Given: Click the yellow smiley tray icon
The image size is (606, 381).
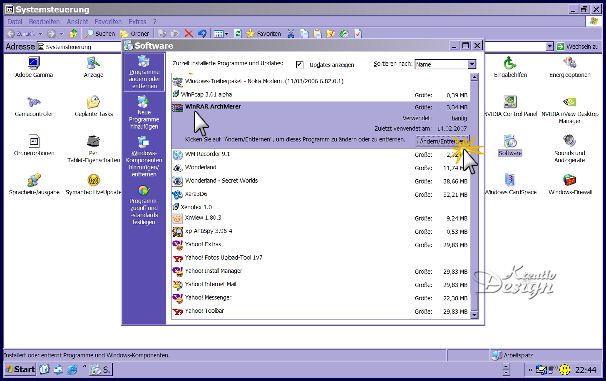Looking at the screenshot, I should [565, 370].
